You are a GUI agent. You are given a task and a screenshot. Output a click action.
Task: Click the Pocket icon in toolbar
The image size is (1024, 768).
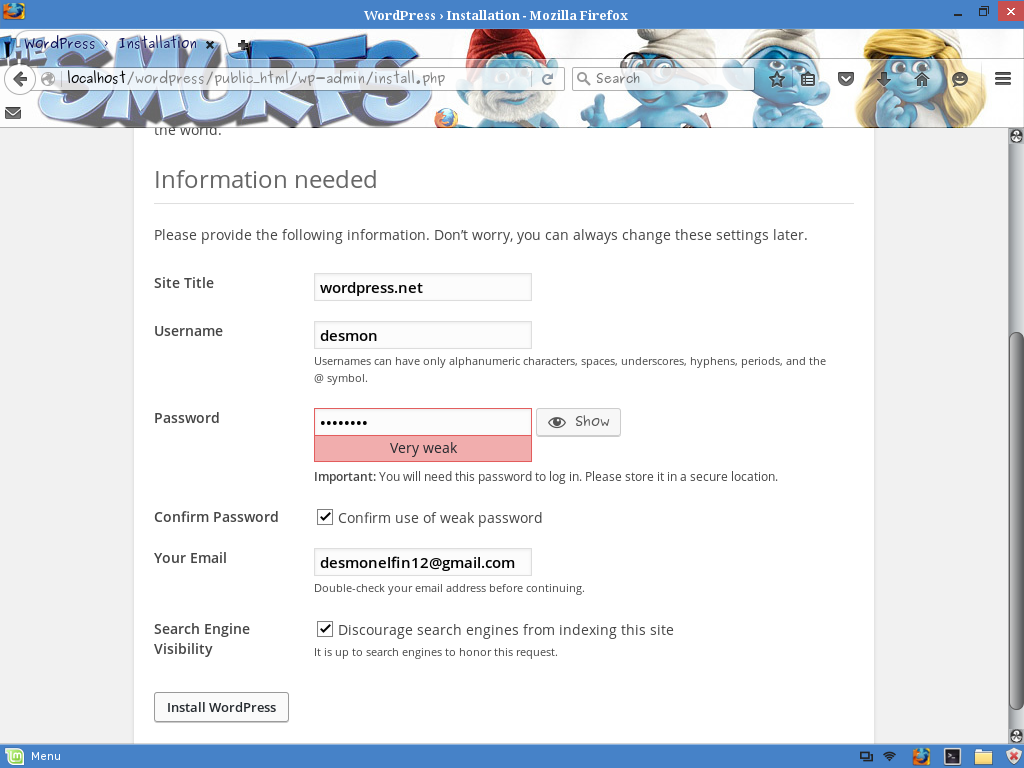click(x=846, y=80)
